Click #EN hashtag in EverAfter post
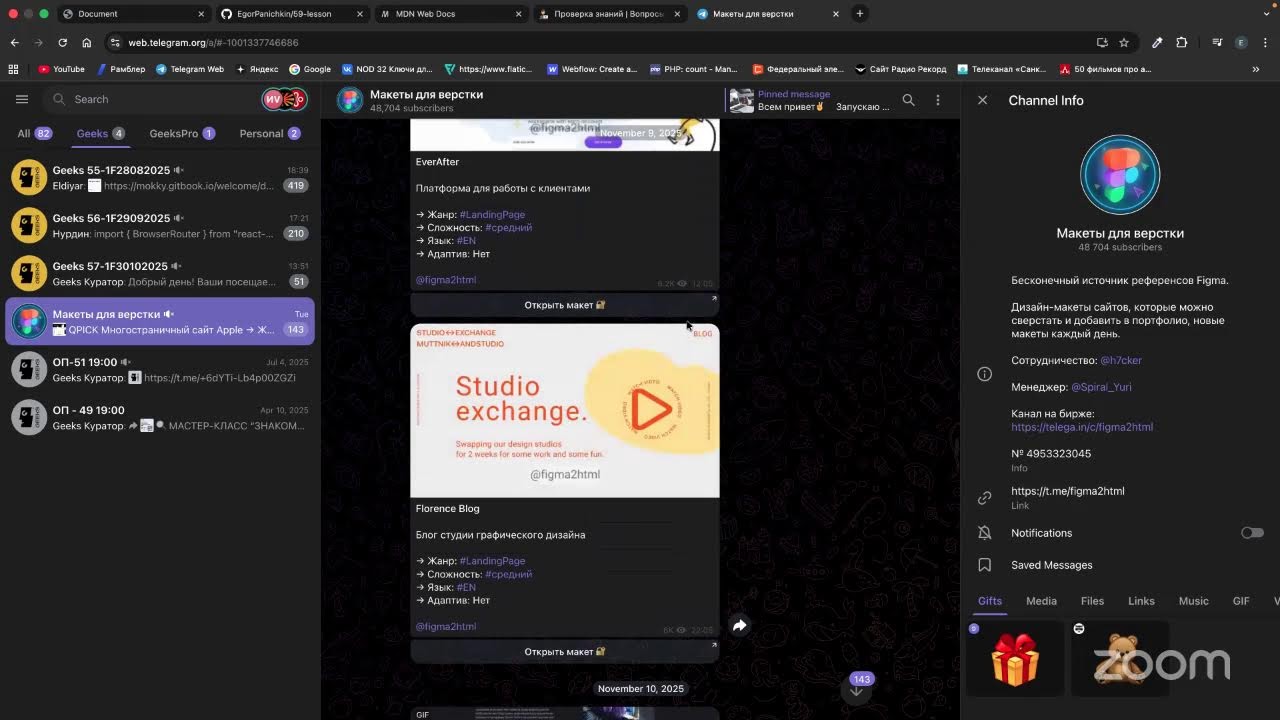This screenshot has width=1280, height=720. (x=466, y=241)
